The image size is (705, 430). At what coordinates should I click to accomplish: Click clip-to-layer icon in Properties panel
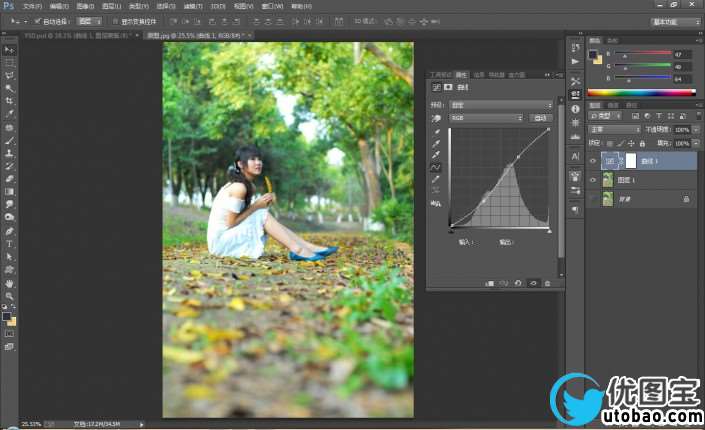(x=490, y=283)
